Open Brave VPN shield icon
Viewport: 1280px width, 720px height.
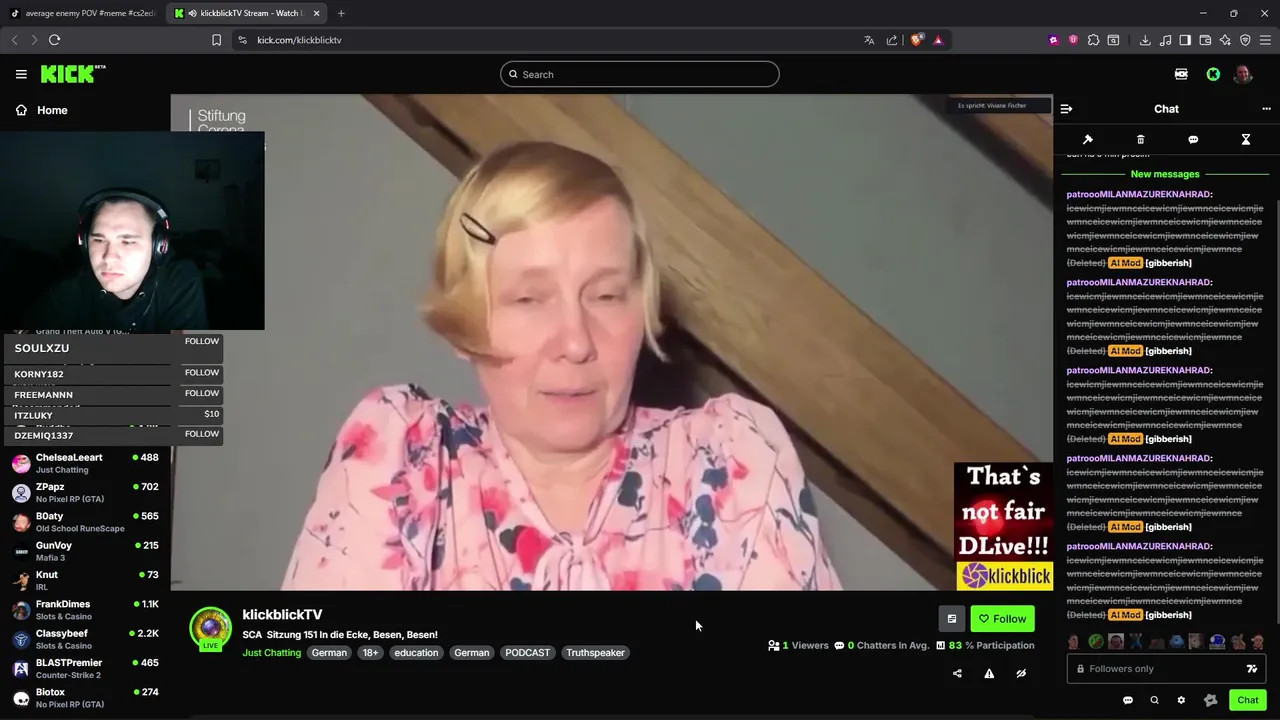1245,40
